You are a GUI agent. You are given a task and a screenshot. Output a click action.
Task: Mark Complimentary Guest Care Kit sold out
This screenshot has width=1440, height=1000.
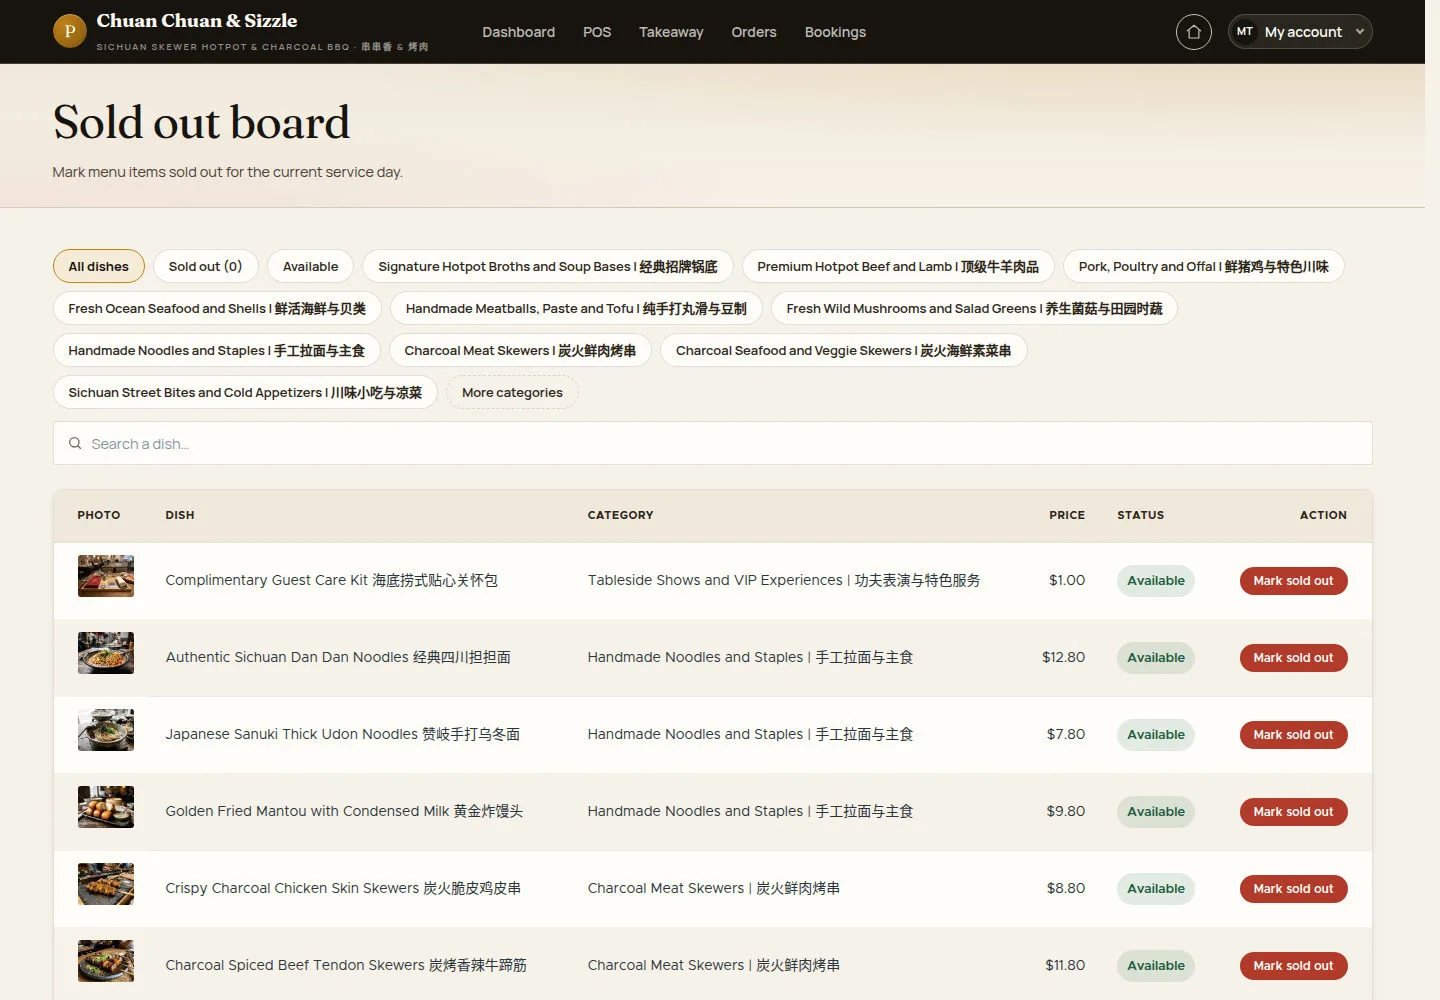tap(1293, 581)
